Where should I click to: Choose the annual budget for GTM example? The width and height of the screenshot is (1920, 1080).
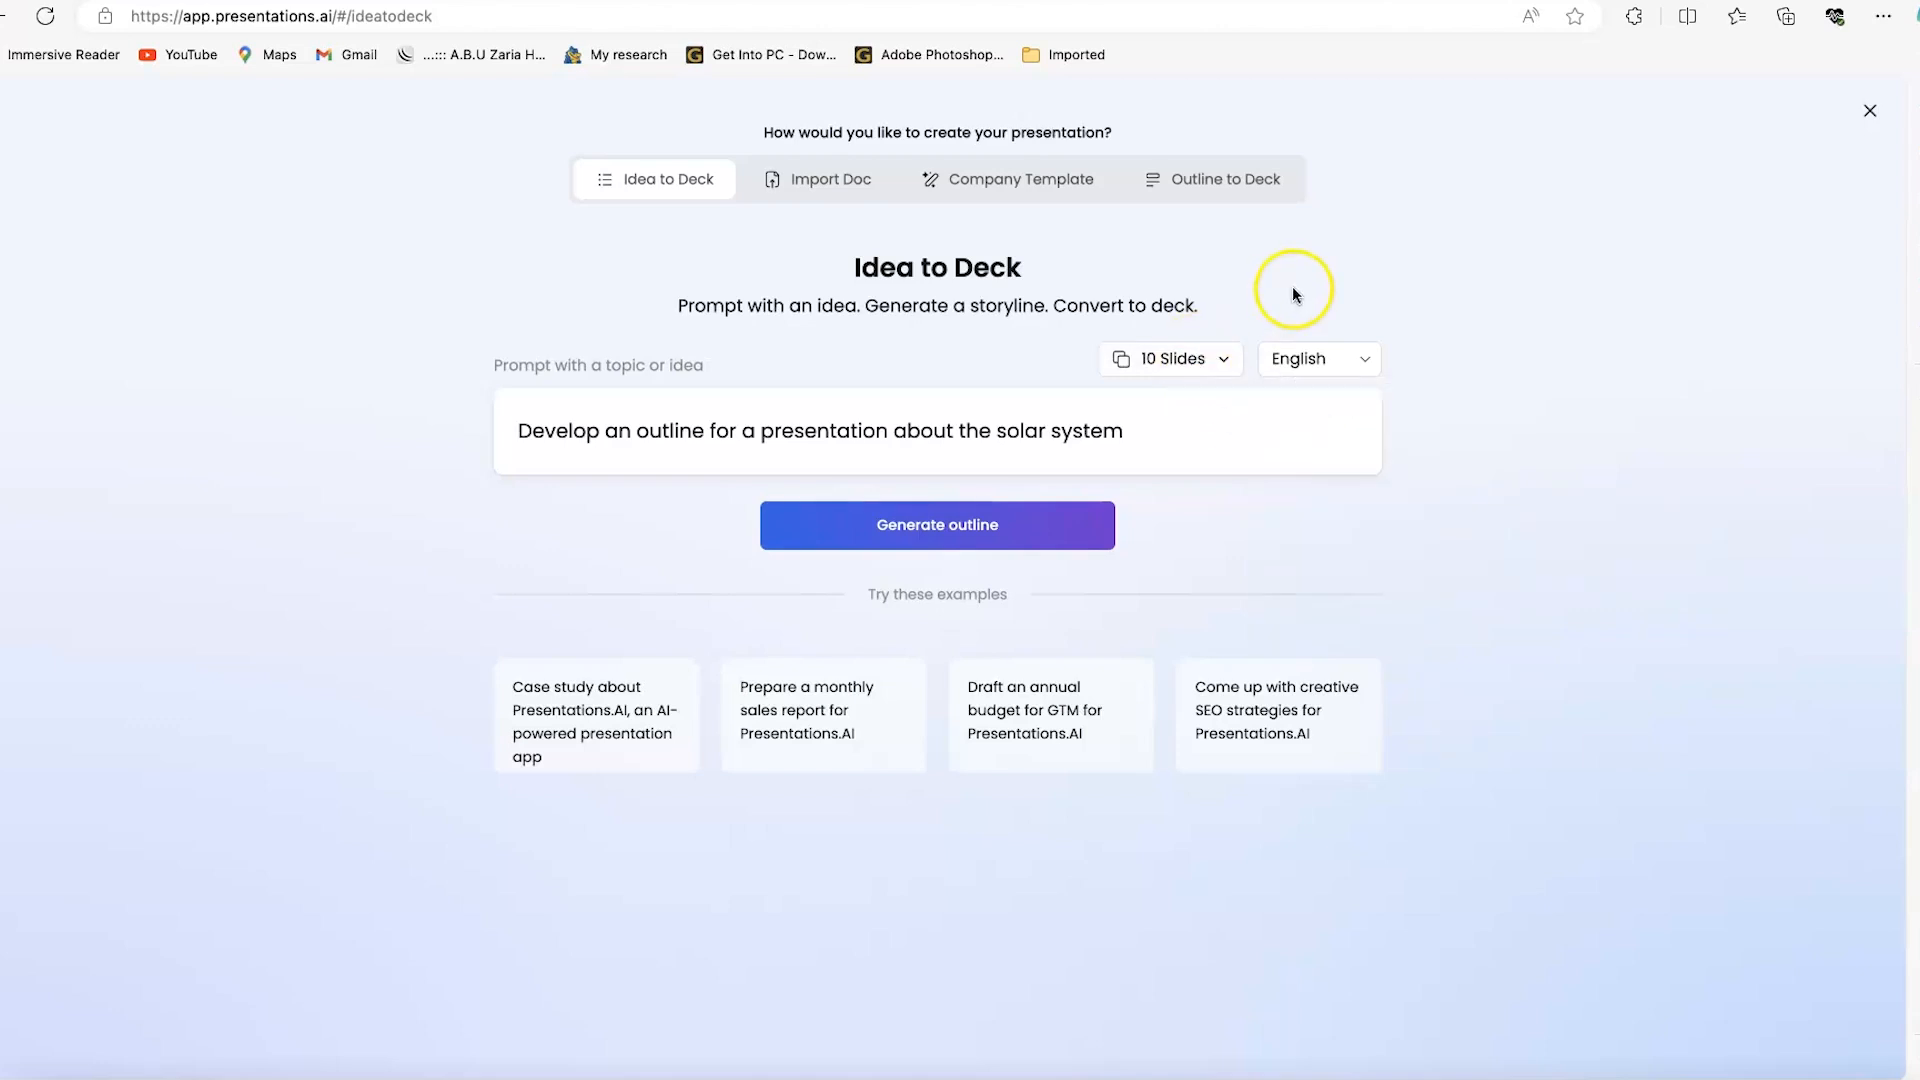click(x=1051, y=716)
